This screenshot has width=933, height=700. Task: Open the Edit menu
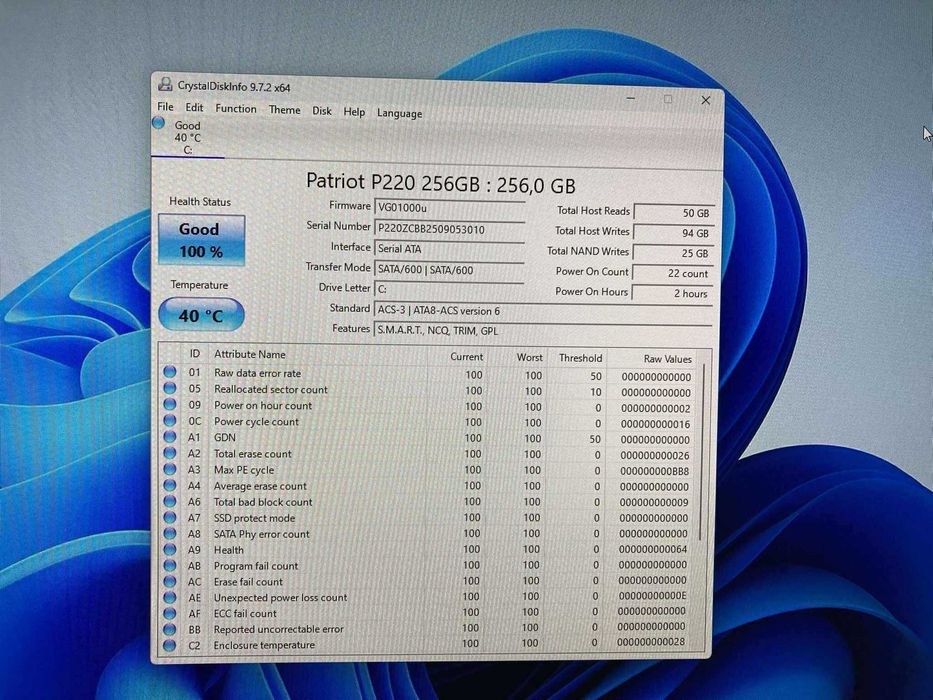click(x=194, y=108)
